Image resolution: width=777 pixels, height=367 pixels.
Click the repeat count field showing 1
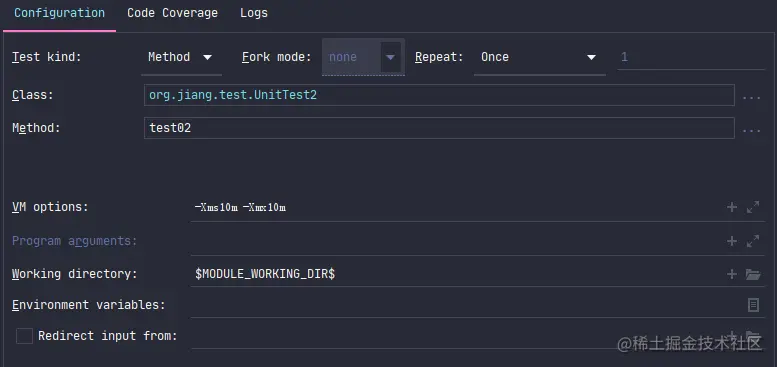(x=691, y=57)
